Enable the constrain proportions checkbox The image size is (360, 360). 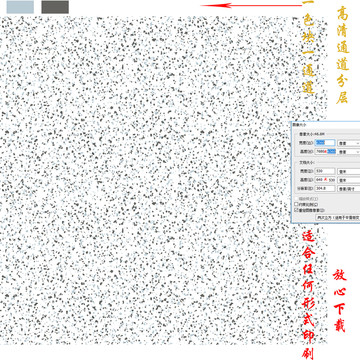pos(297,205)
